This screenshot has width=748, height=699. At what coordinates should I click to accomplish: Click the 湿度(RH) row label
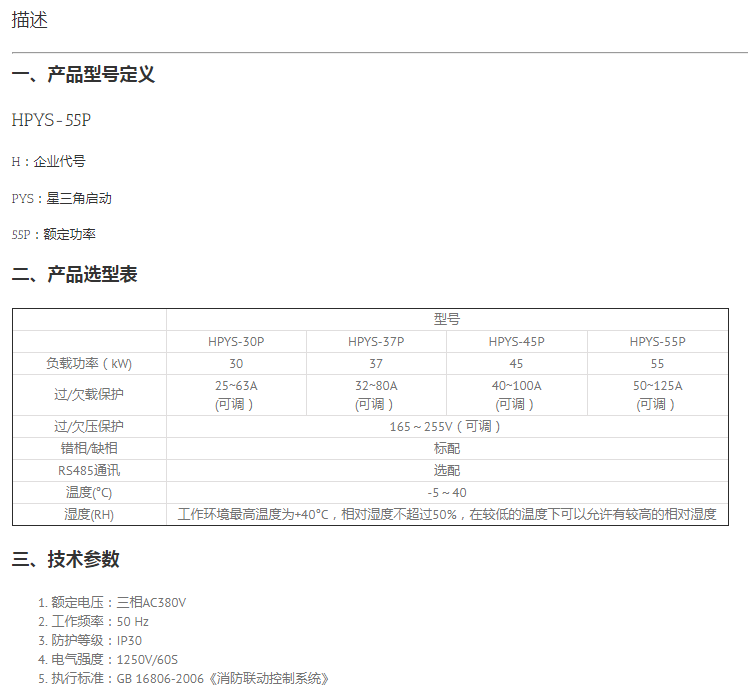click(89, 514)
